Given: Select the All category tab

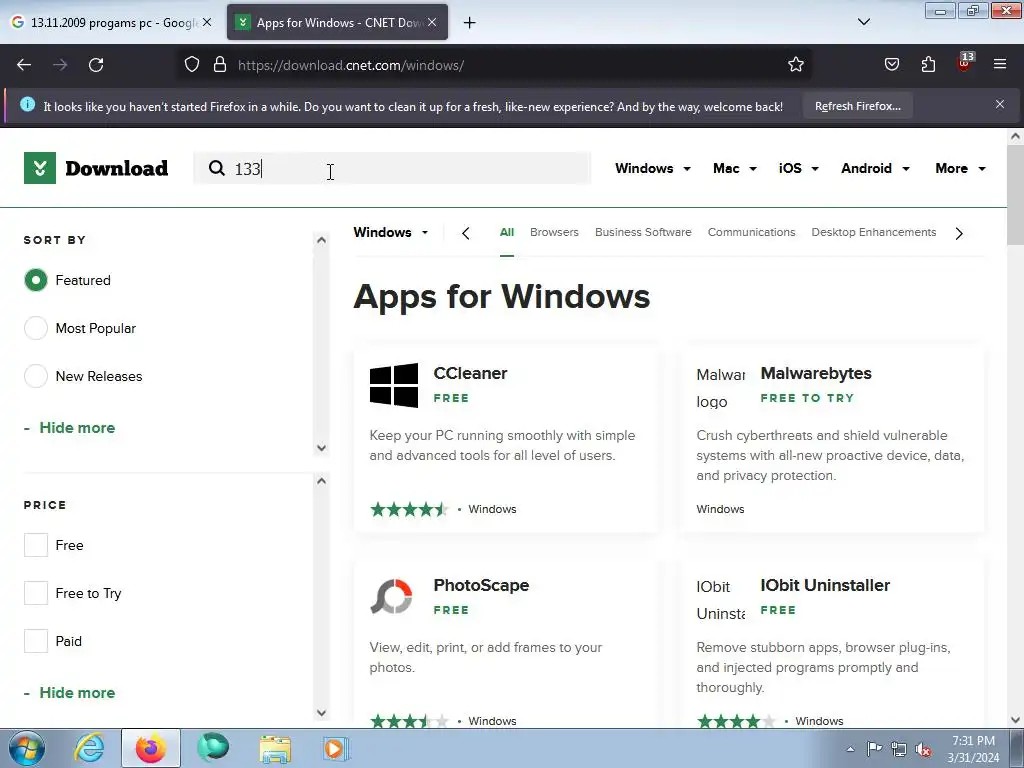Looking at the screenshot, I should pyautogui.click(x=507, y=232).
